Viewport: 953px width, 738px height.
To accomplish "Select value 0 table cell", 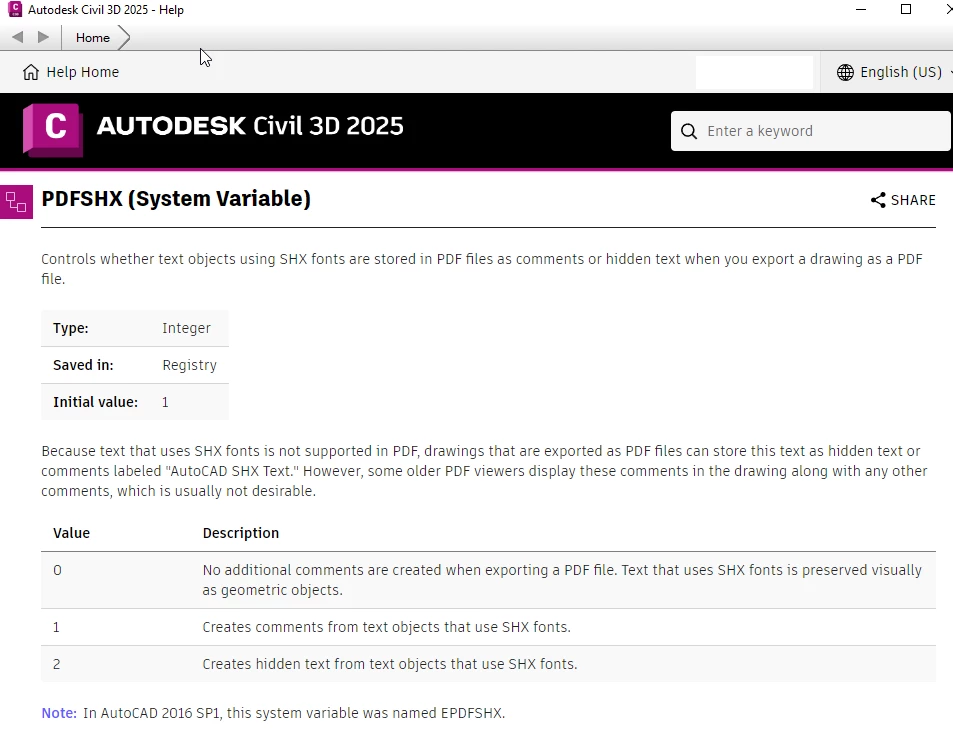I will click(x=57, y=570).
